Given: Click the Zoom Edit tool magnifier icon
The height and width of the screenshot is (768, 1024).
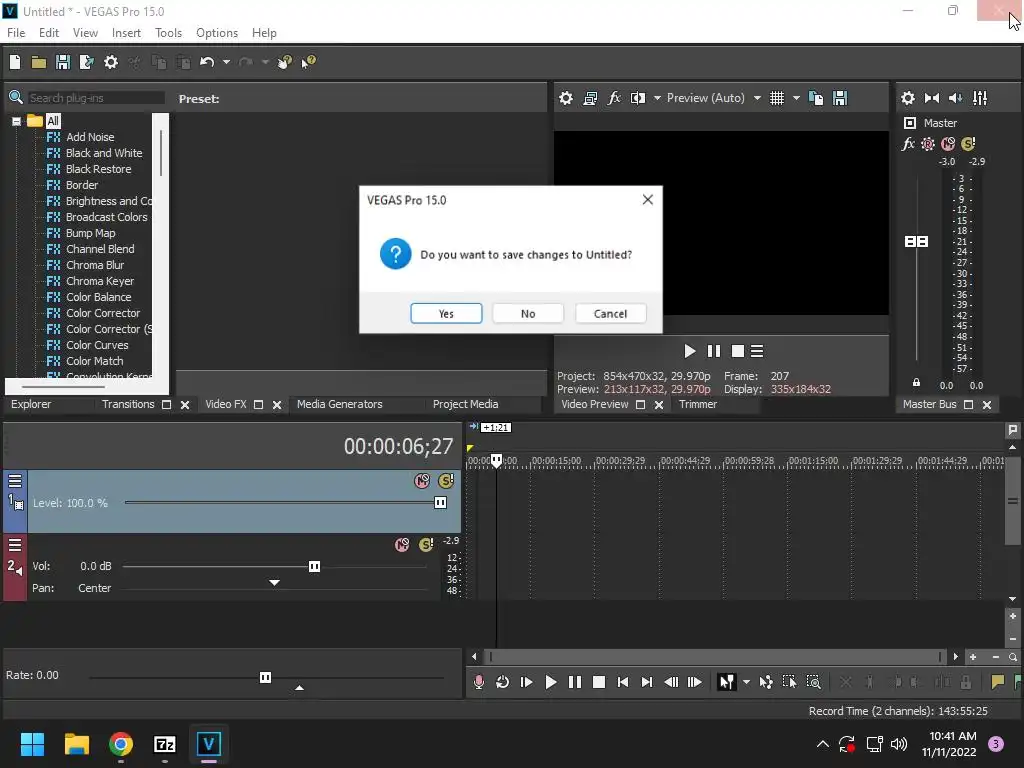Looking at the screenshot, I should pyautogui.click(x=813, y=682).
